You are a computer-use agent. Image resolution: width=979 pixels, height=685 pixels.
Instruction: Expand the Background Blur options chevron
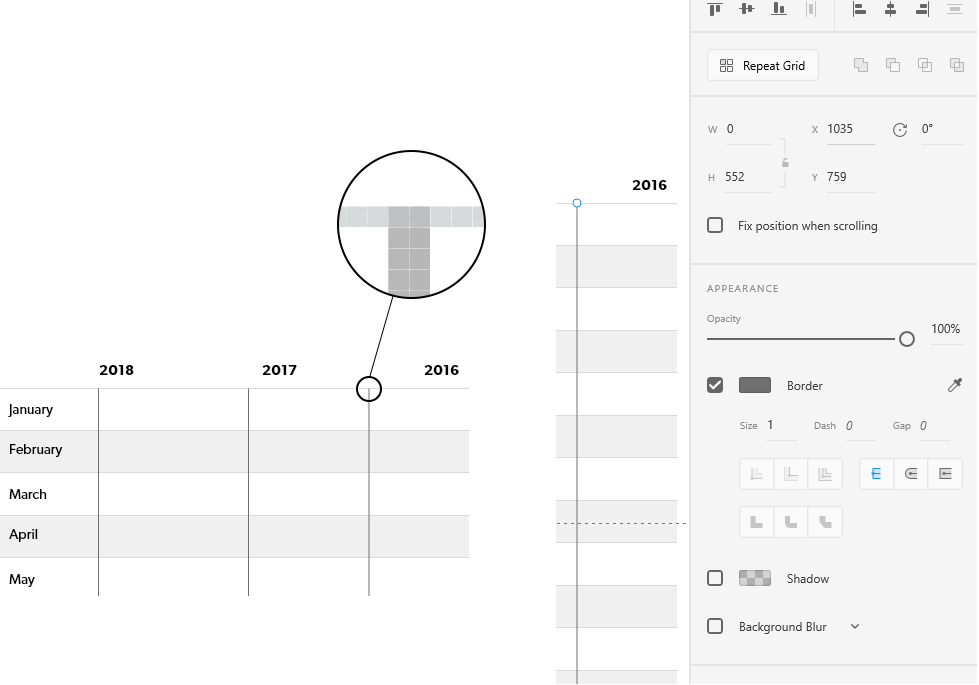pyautogui.click(x=855, y=626)
